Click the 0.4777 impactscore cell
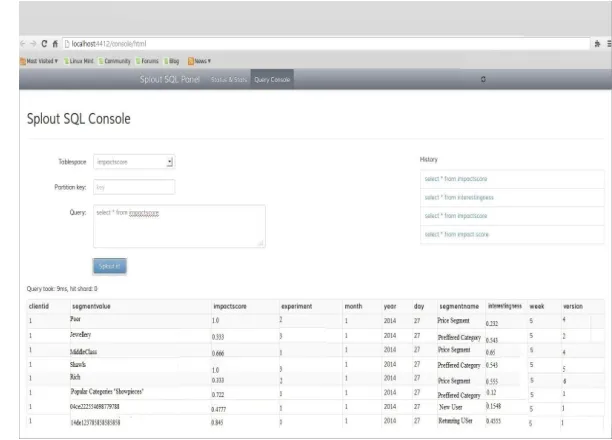The image size is (612, 440). [x=219, y=409]
